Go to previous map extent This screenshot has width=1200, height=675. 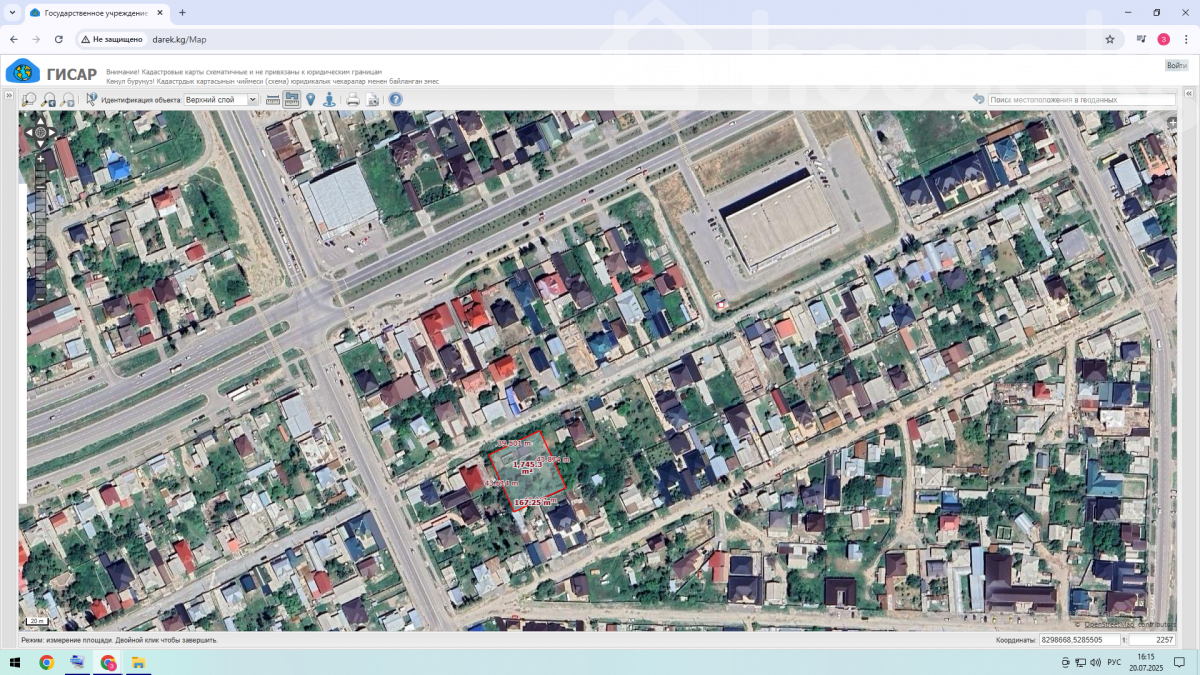tap(48, 100)
